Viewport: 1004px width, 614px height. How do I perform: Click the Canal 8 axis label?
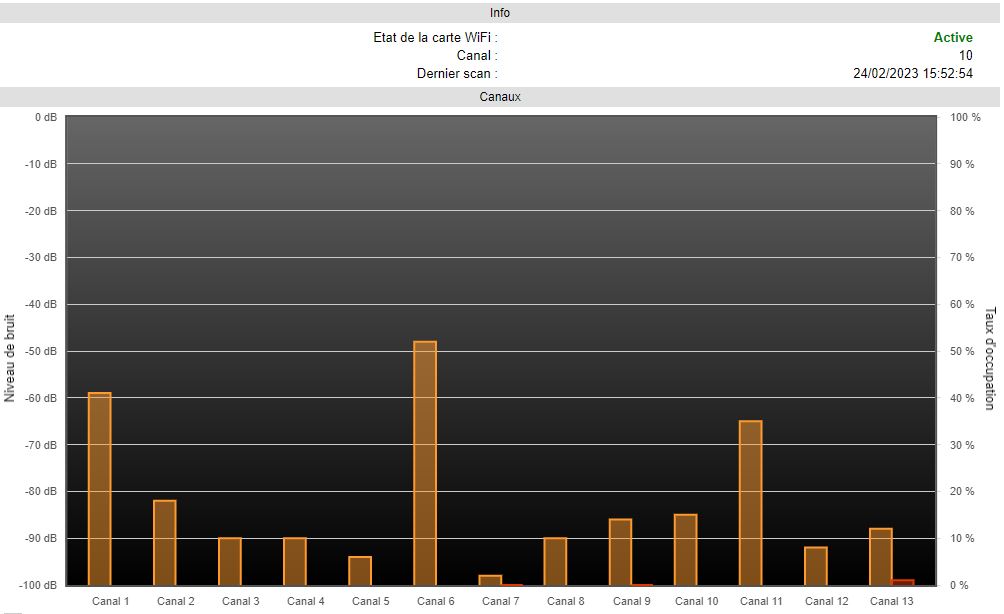(x=566, y=601)
